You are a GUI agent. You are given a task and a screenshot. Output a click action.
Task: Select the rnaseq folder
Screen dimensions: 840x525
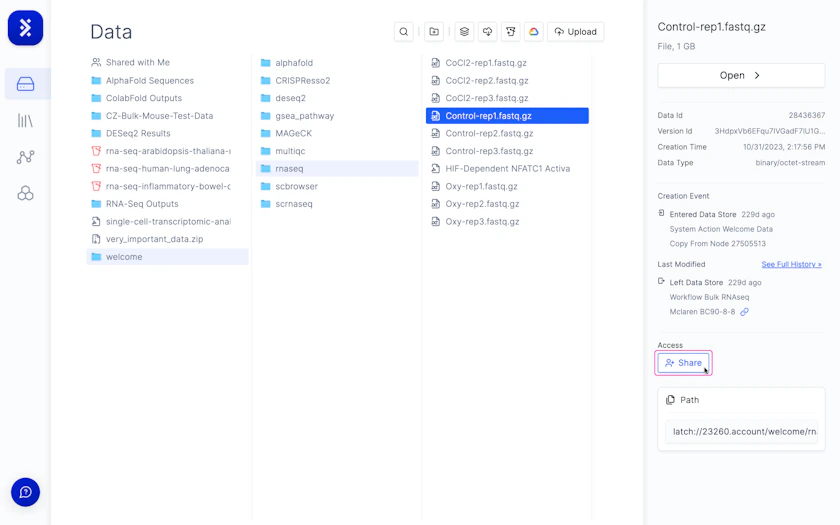click(337, 169)
